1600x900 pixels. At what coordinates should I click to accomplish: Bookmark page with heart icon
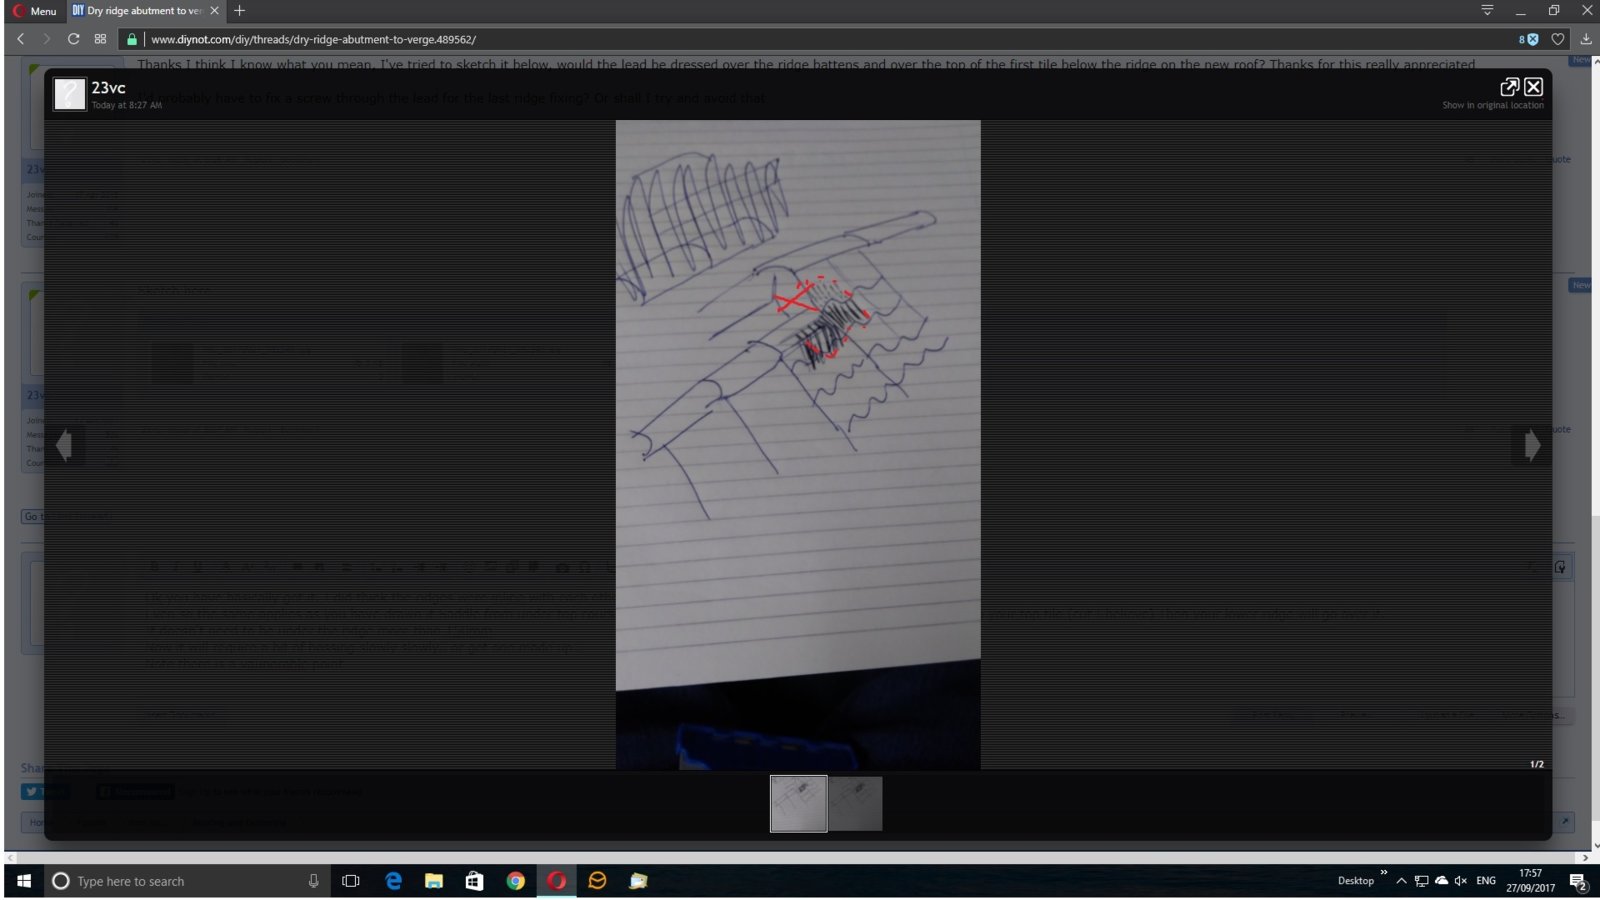coord(1557,39)
